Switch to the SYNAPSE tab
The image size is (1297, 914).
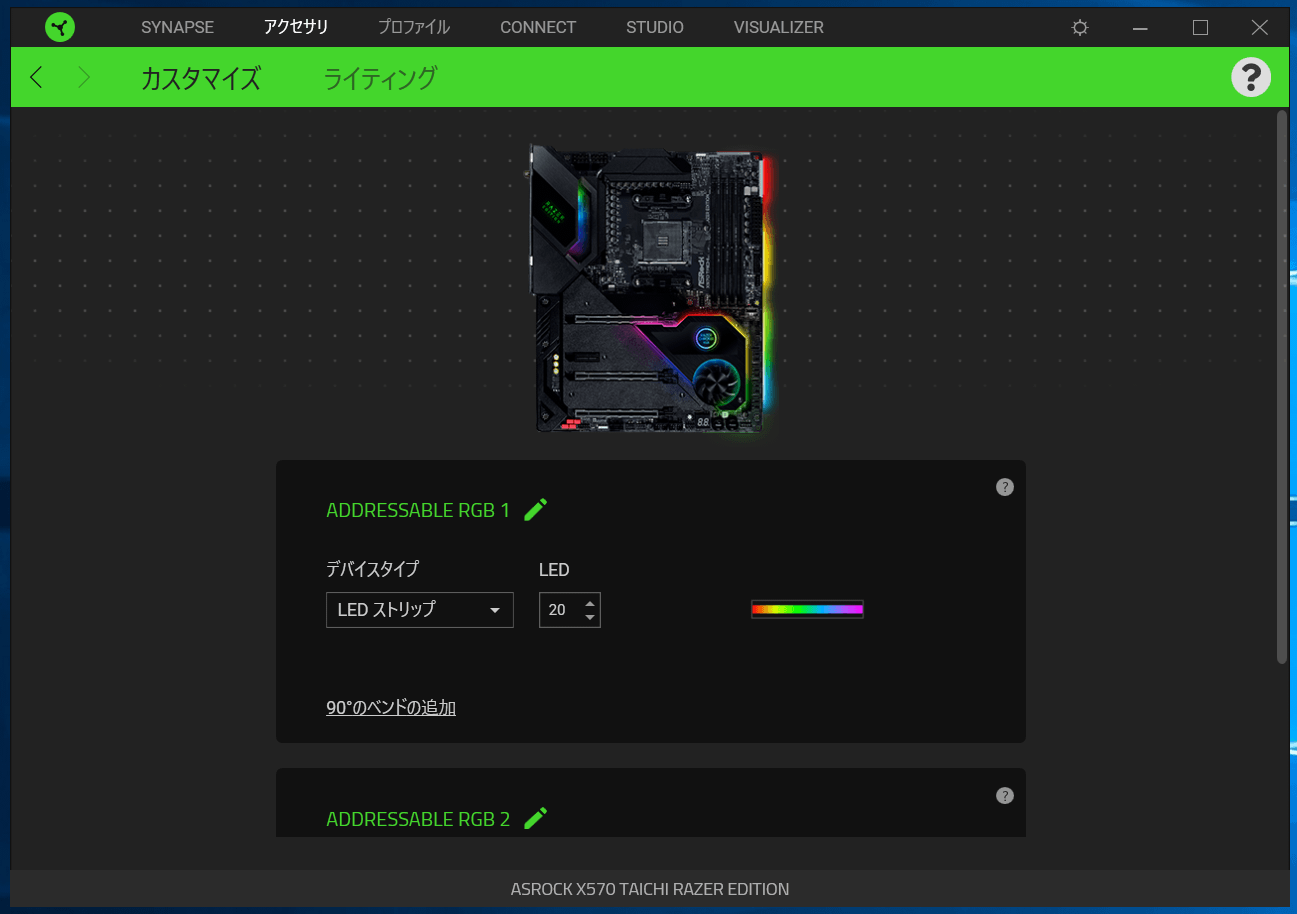(177, 28)
